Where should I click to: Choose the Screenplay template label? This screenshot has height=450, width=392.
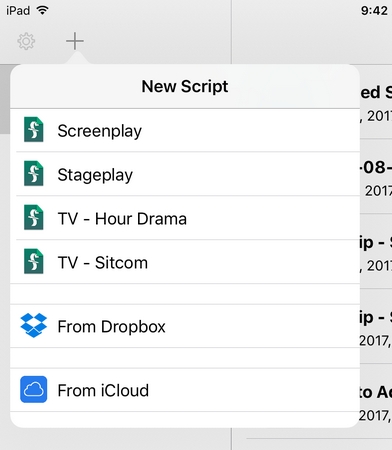point(99,131)
